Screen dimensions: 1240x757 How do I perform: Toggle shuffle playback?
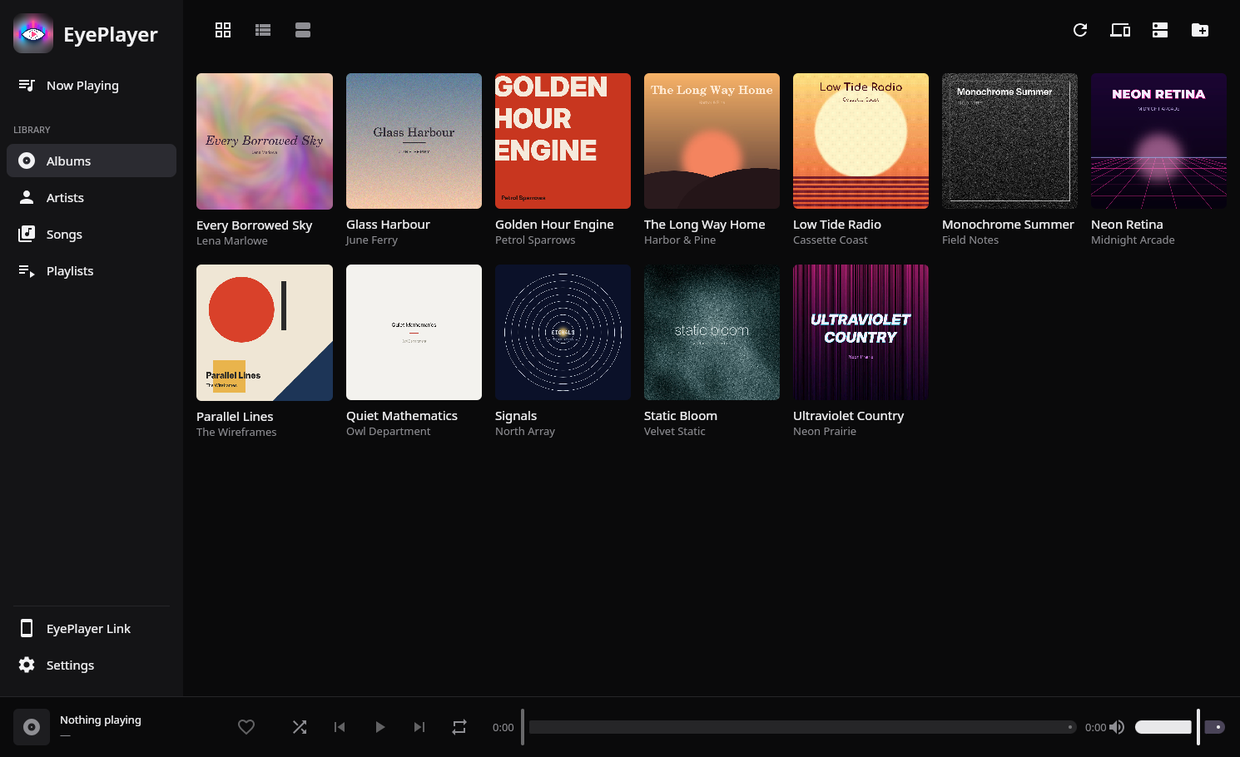coord(299,727)
